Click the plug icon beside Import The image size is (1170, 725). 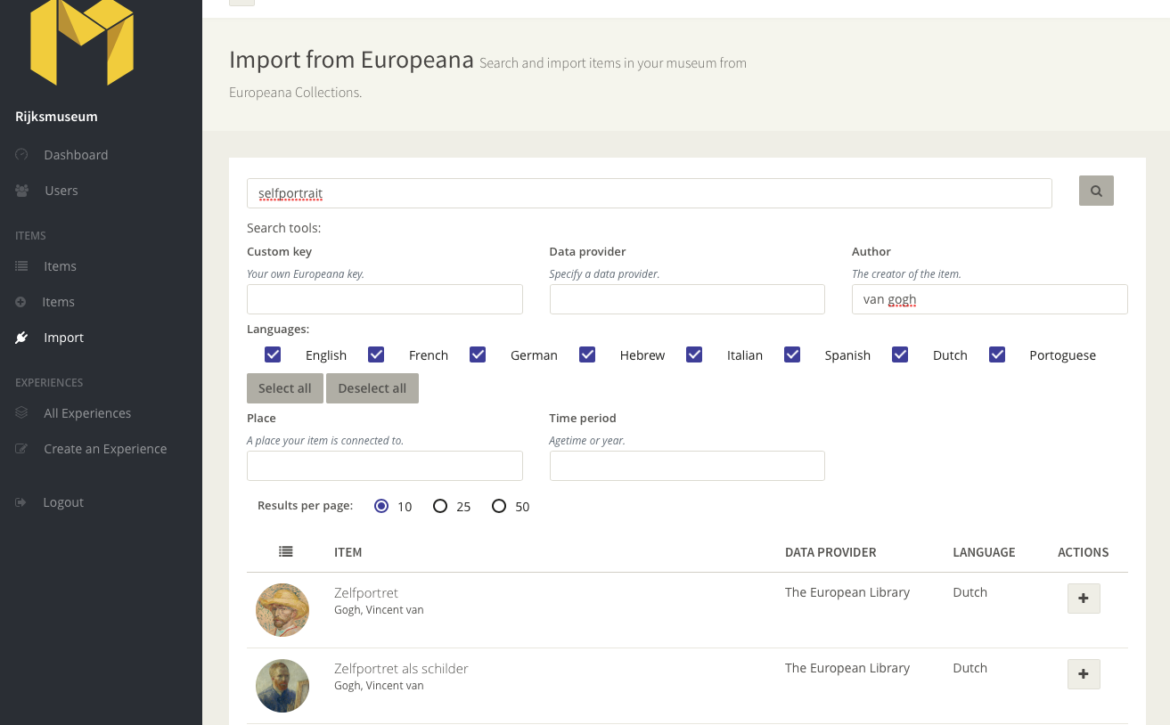(x=22, y=337)
